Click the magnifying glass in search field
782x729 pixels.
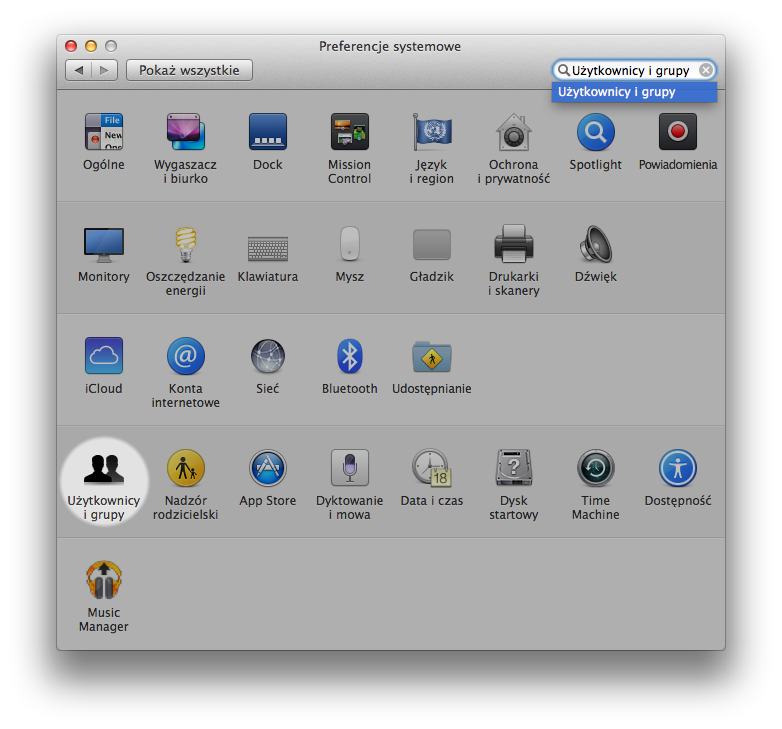click(x=563, y=70)
